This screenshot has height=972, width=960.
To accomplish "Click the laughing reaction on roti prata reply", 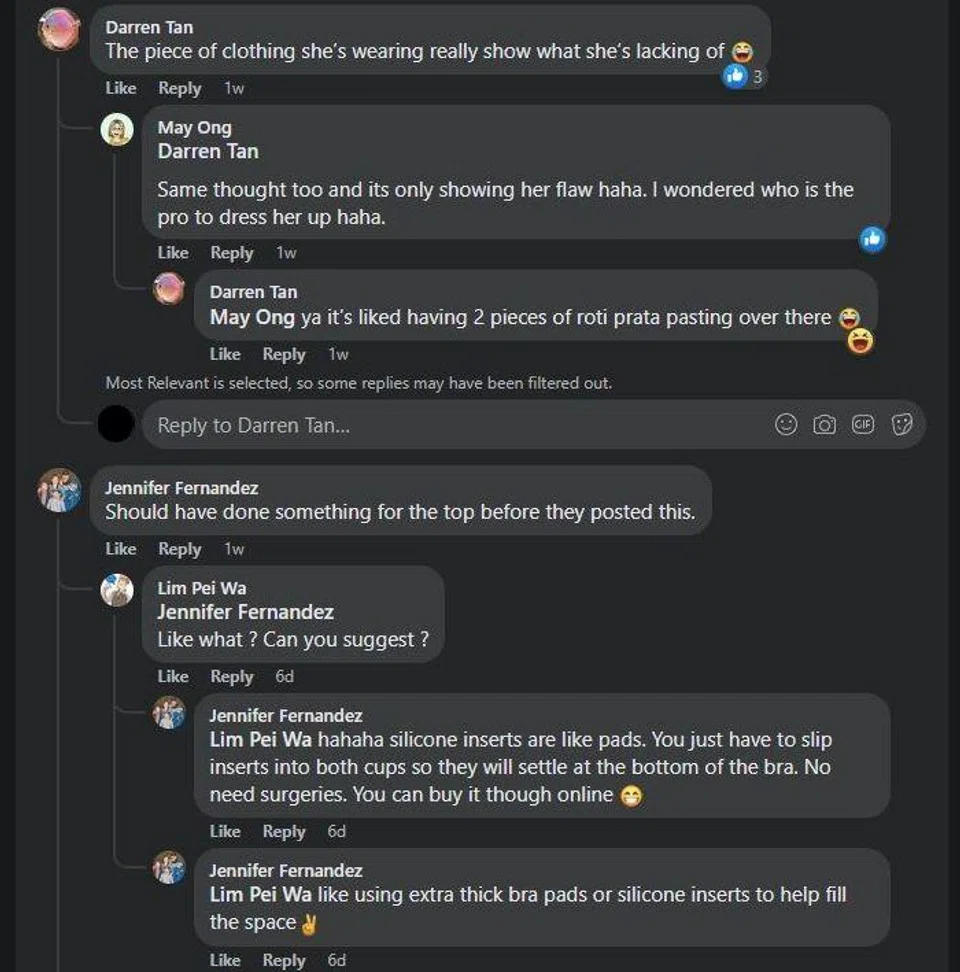I will [x=859, y=341].
